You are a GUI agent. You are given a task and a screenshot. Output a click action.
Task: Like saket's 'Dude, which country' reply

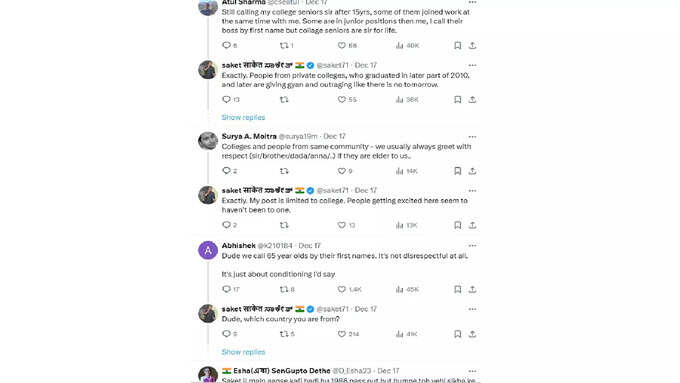(342, 334)
